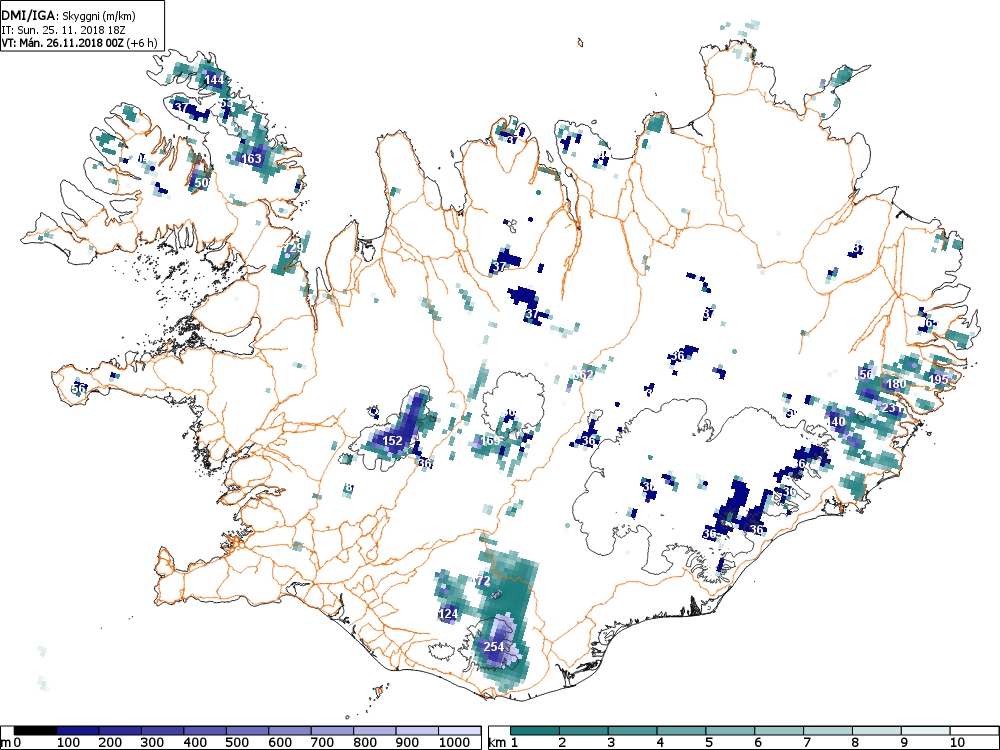Click the 163 visibility value label
The width and height of the screenshot is (1000, 750).
pyautogui.click(x=252, y=158)
